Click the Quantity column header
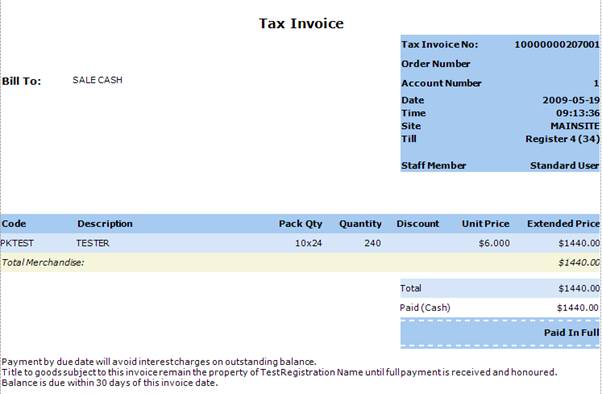 click(x=360, y=224)
